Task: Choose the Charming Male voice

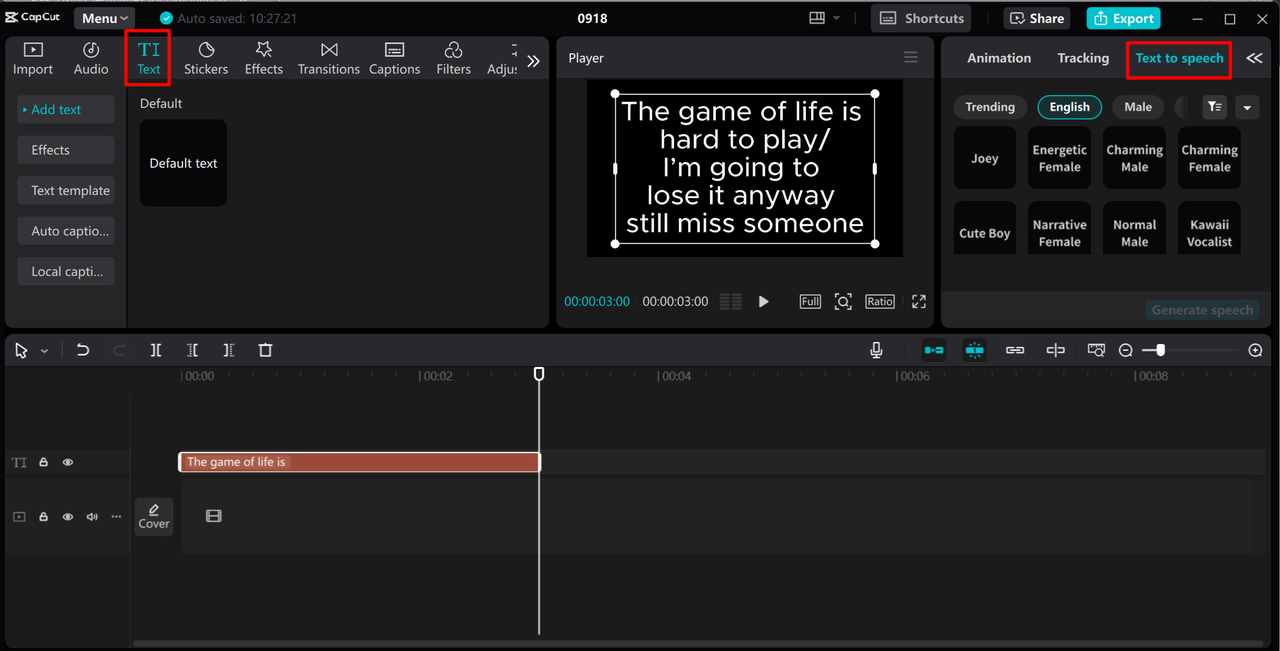Action: pyautogui.click(x=1134, y=158)
